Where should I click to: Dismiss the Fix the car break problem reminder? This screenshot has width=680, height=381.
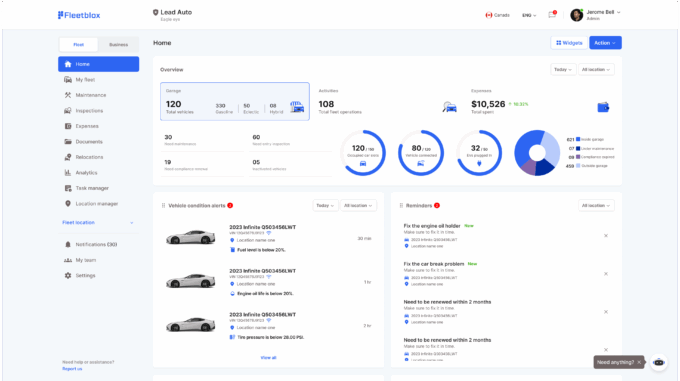tap(606, 274)
